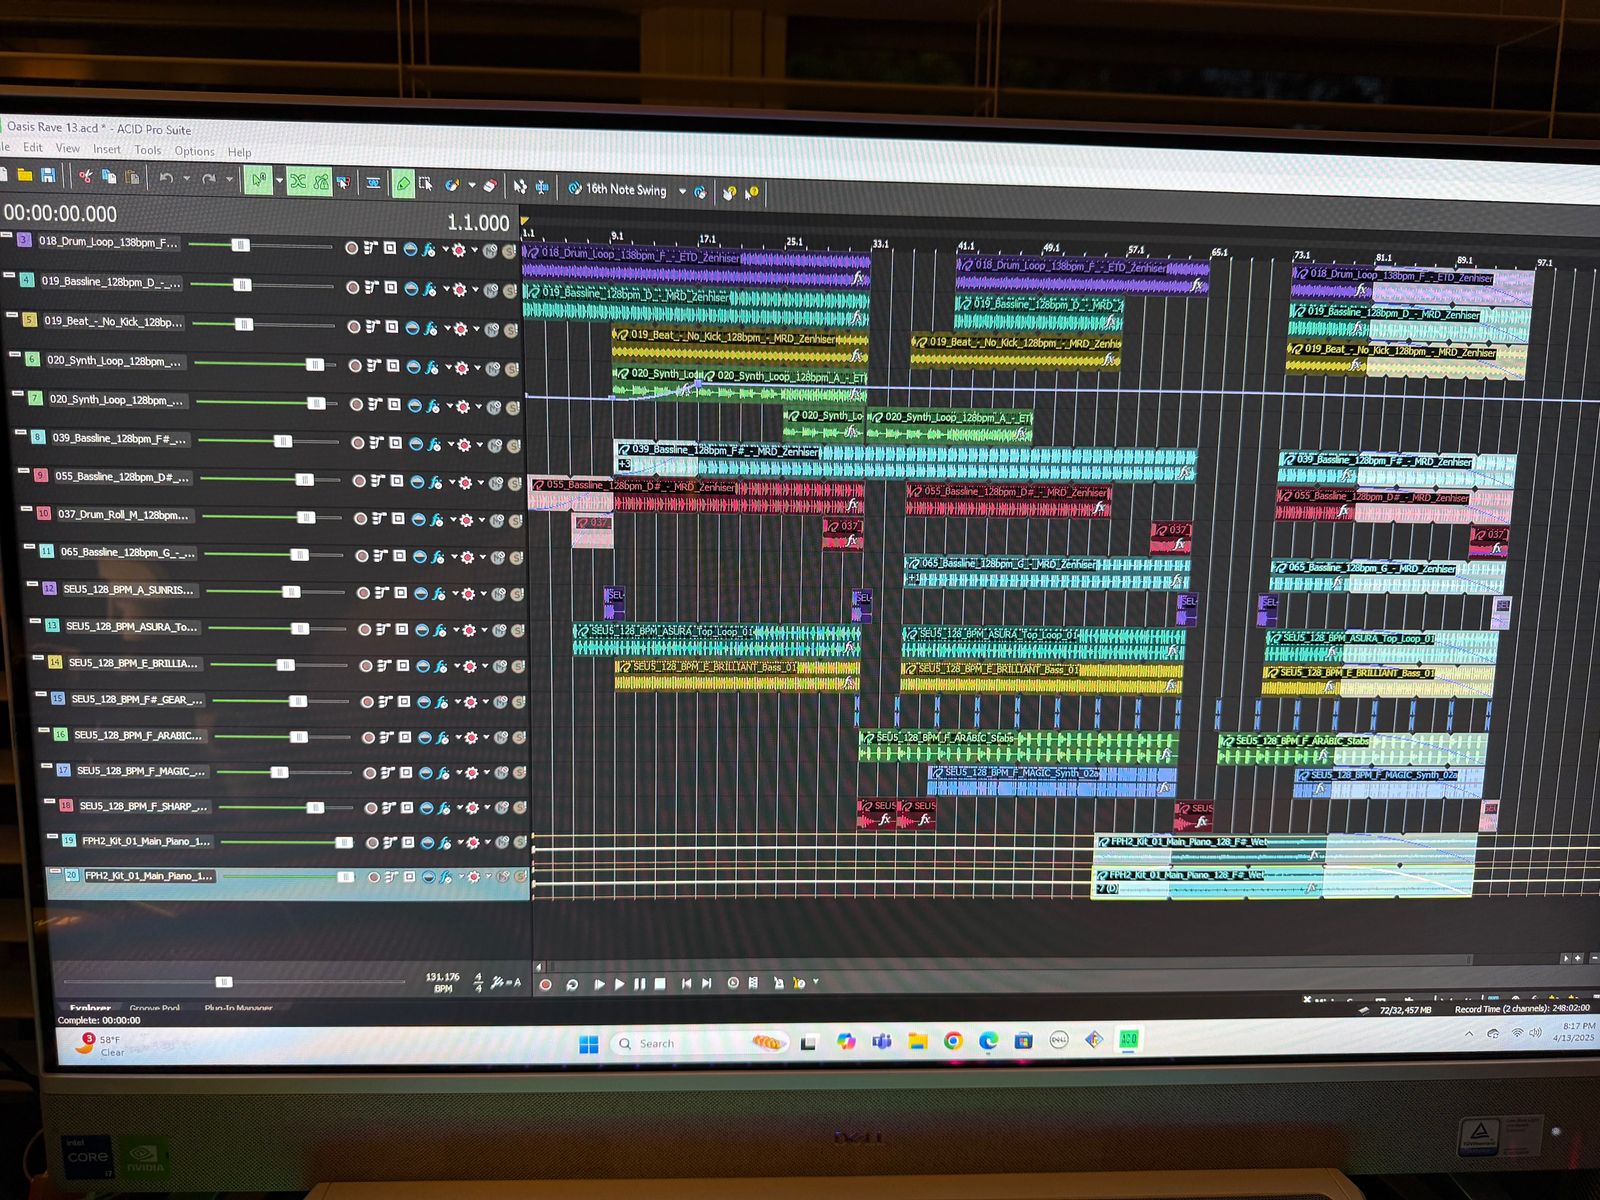Click the volume slider on 039_Bassline track
Screen dimensions: 1600x1200
[x=283, y=441]
